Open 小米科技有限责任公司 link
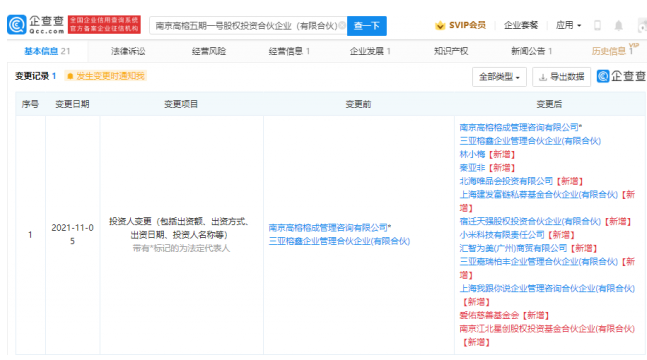Screen dimensions: 647x360 coord(502,235)
